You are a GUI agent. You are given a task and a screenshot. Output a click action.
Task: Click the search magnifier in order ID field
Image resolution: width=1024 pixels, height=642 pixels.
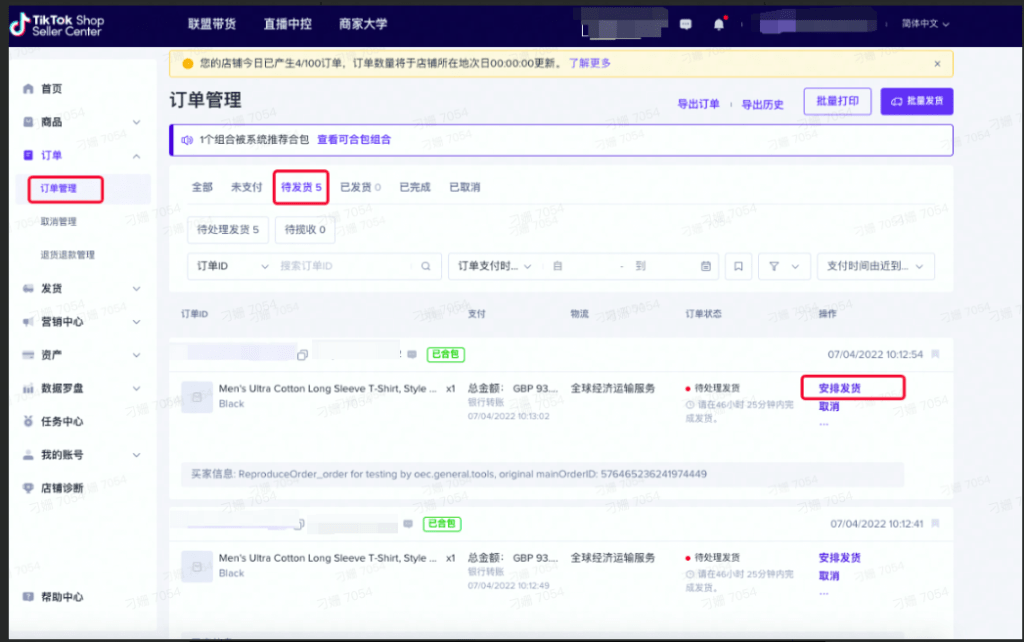coord(424,266)
